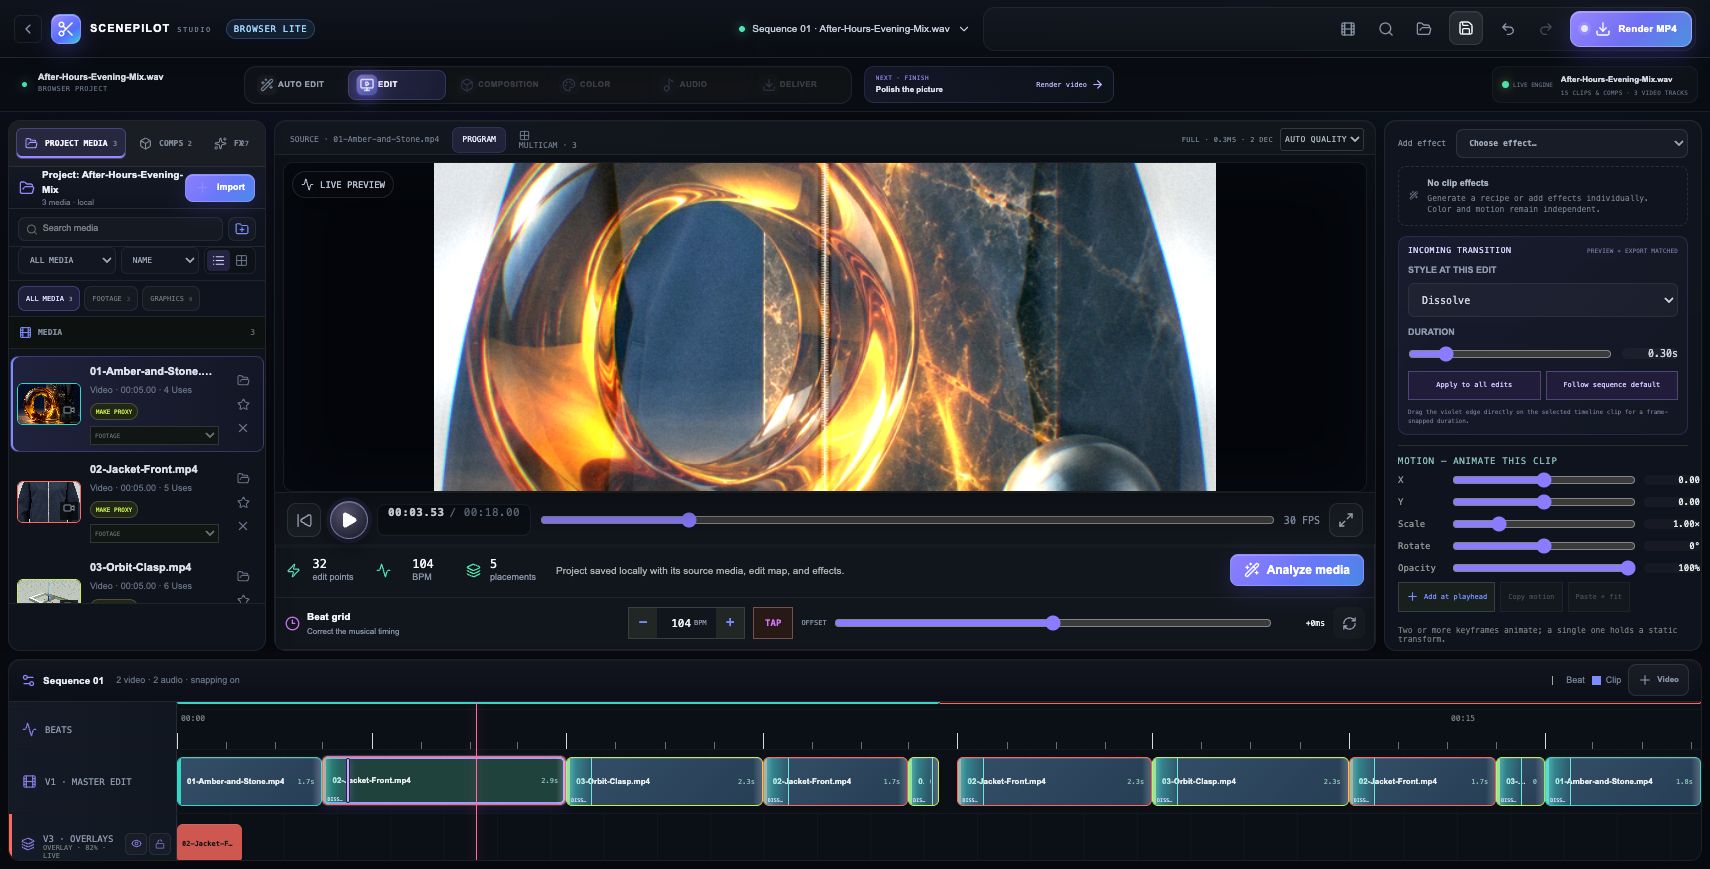
Task: Switch to the Comps tab
Action: coord(166,143)
